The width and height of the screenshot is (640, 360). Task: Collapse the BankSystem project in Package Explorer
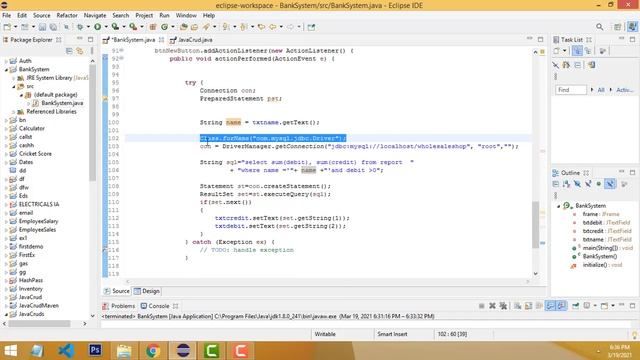pos(7,70)
